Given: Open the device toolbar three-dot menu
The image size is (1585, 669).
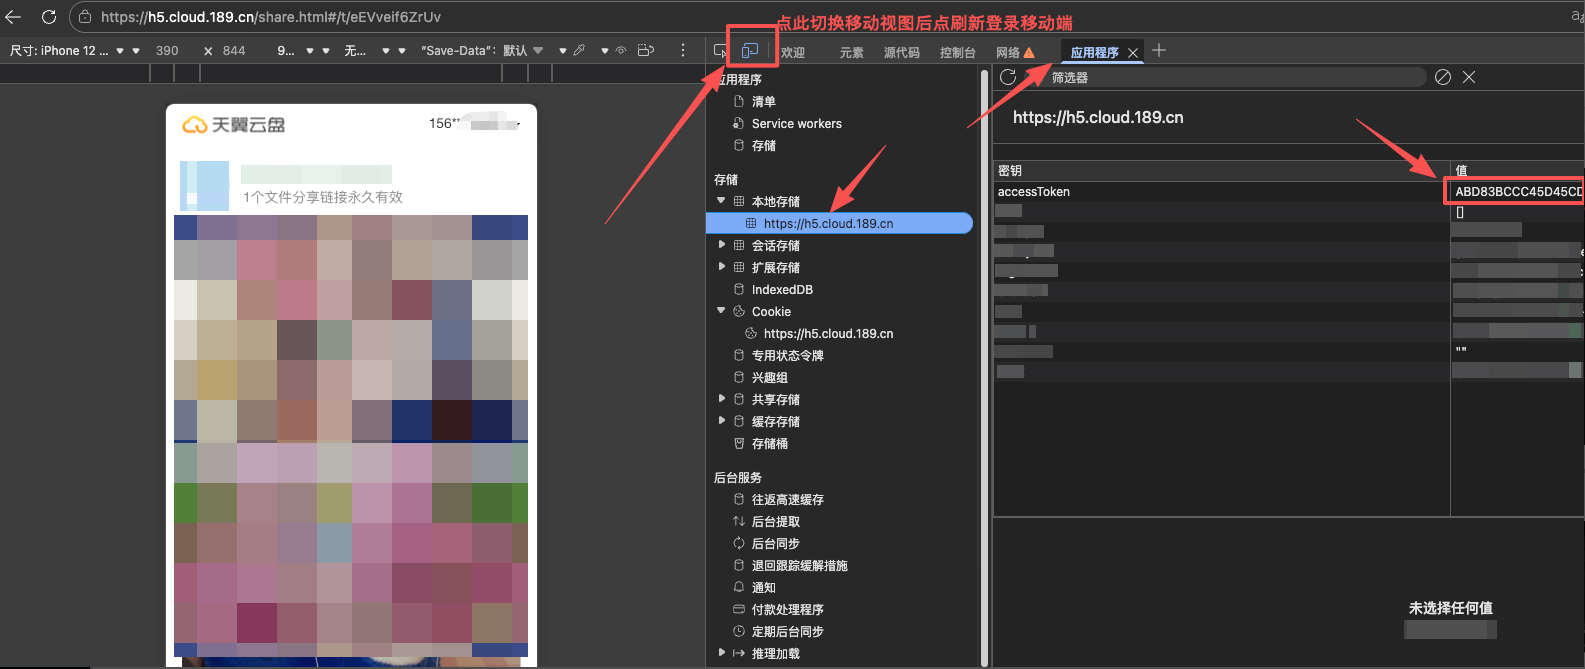Looking at the screenshot, I should pyautogui.click(x=683, y=50).
